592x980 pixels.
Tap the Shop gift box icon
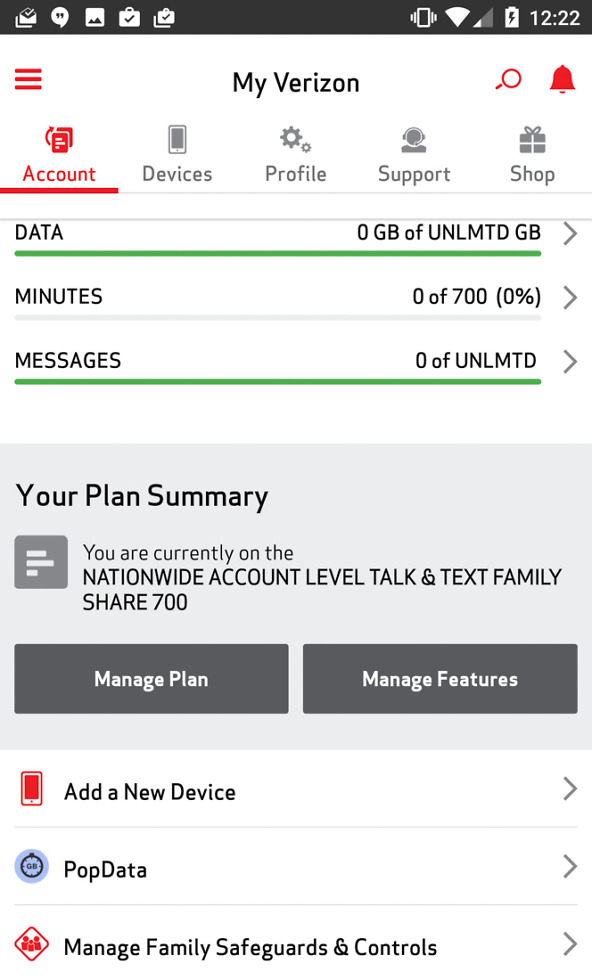coord(531,139)
